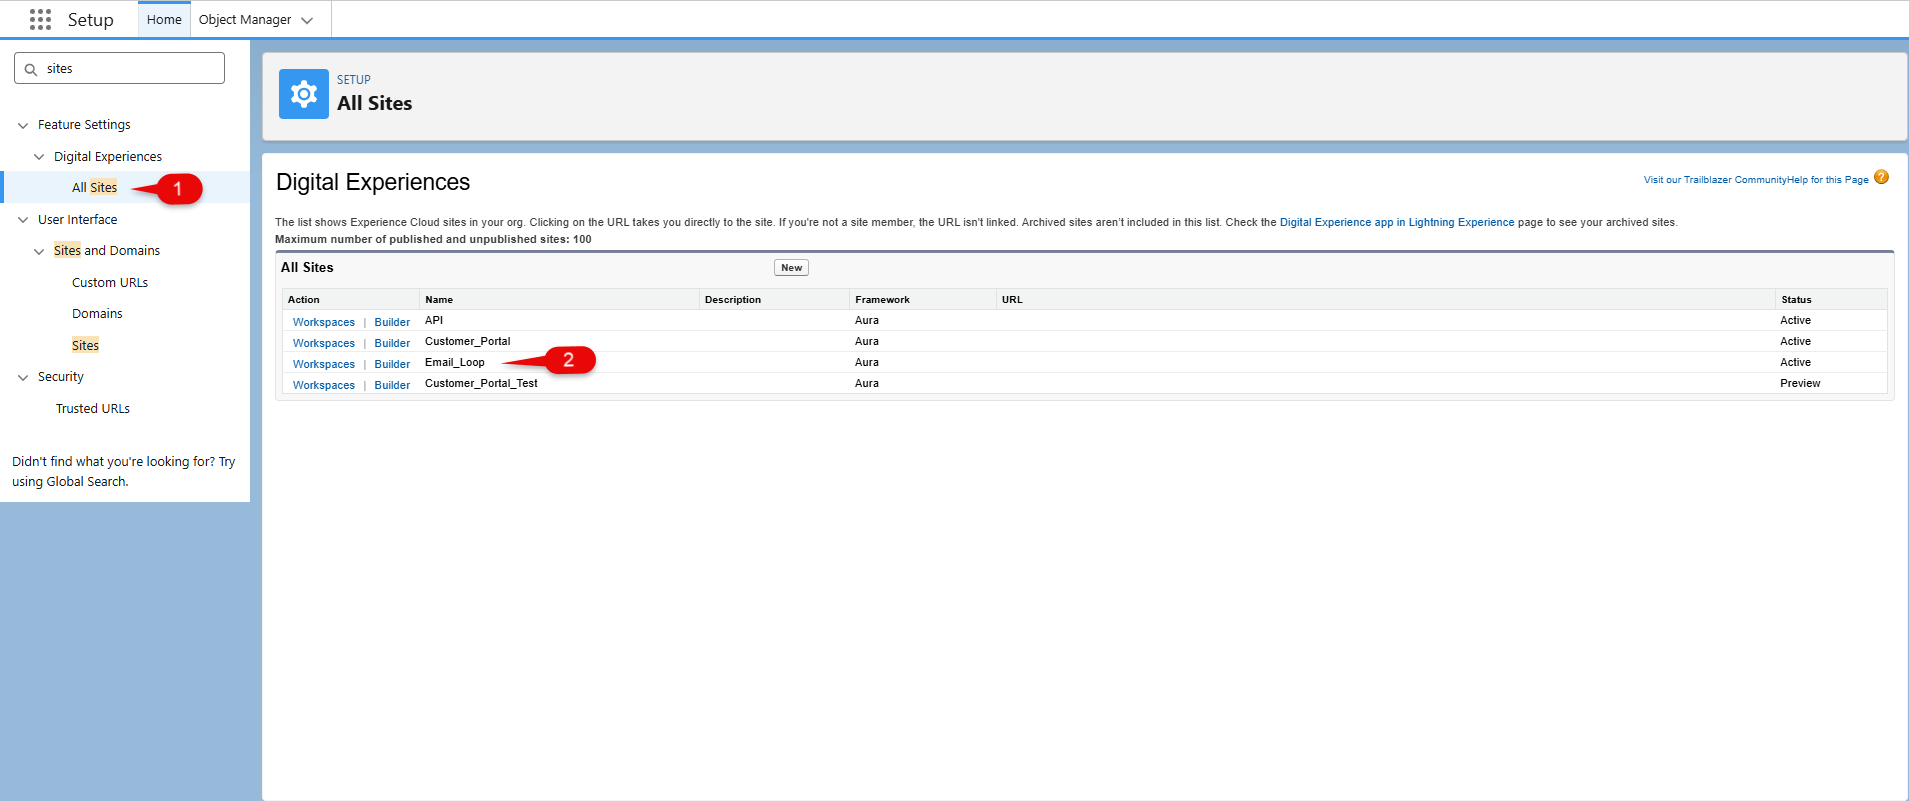Image resolution: width=1909 pixels, height=801 pixels.
Task: Open Sites under Sites and Domains
Action: 85,345
